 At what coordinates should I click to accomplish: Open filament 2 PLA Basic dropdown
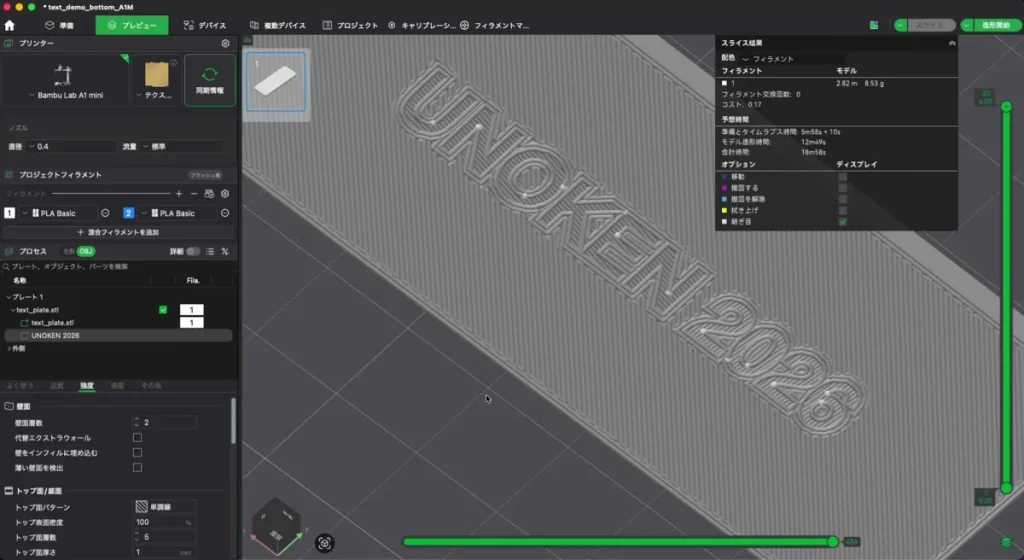click(178, 213)
